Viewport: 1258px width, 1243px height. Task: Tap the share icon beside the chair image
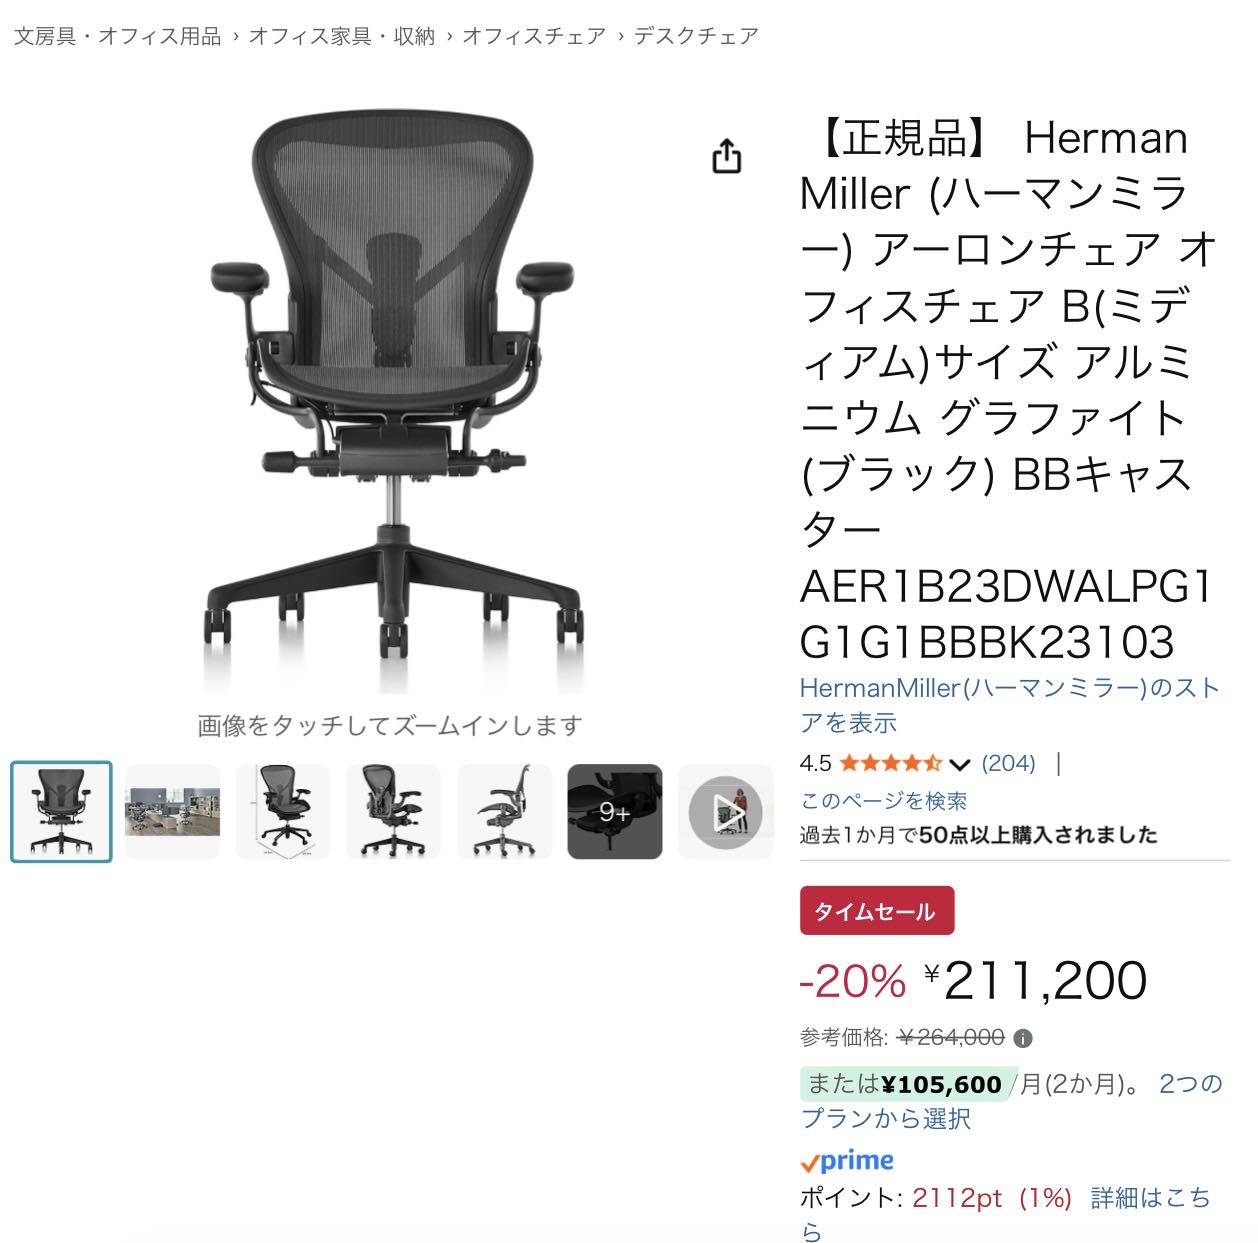pyautogui.click(x=727, y=157)
